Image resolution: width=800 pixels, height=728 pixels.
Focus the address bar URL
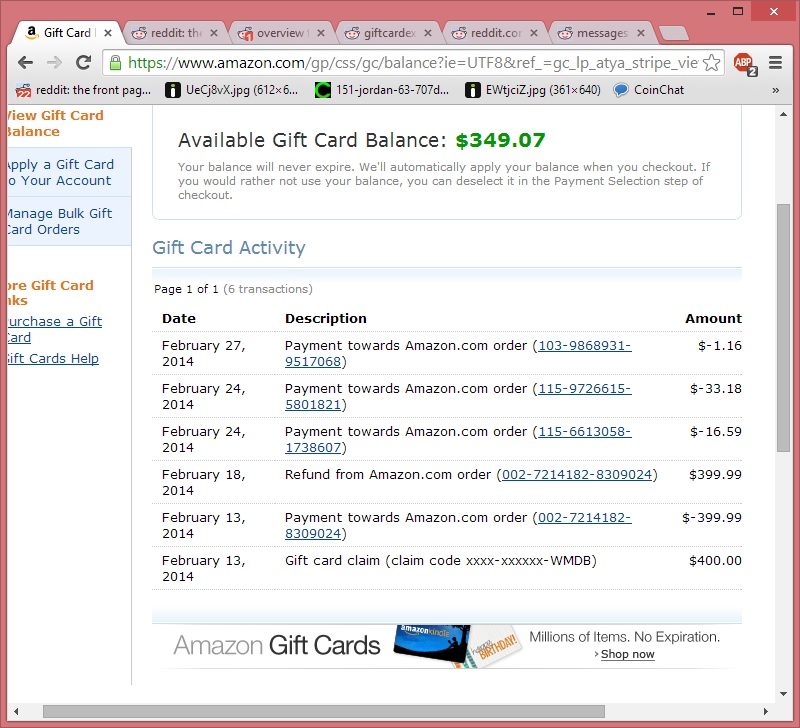(412, 63)
